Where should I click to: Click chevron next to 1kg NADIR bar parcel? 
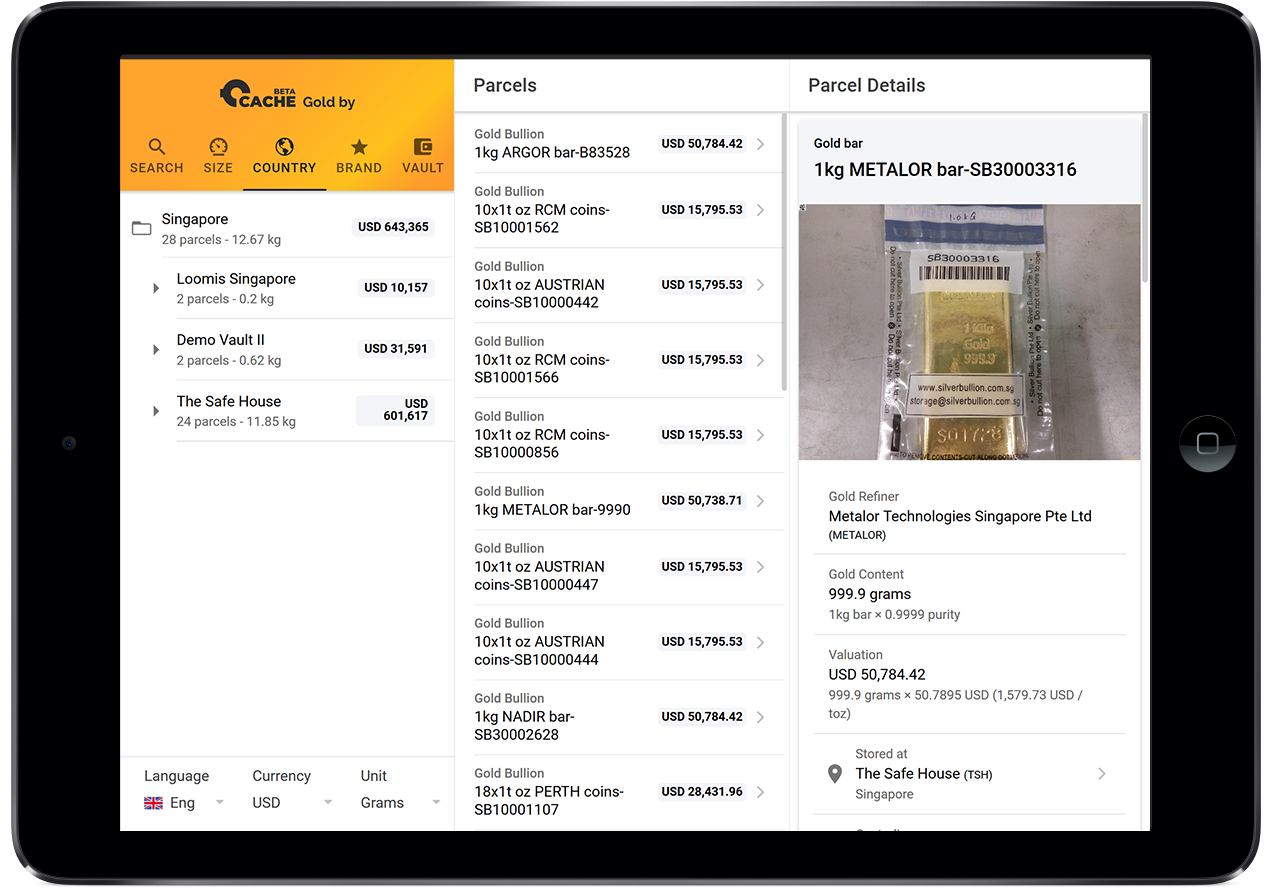click(x=761, y=717)
